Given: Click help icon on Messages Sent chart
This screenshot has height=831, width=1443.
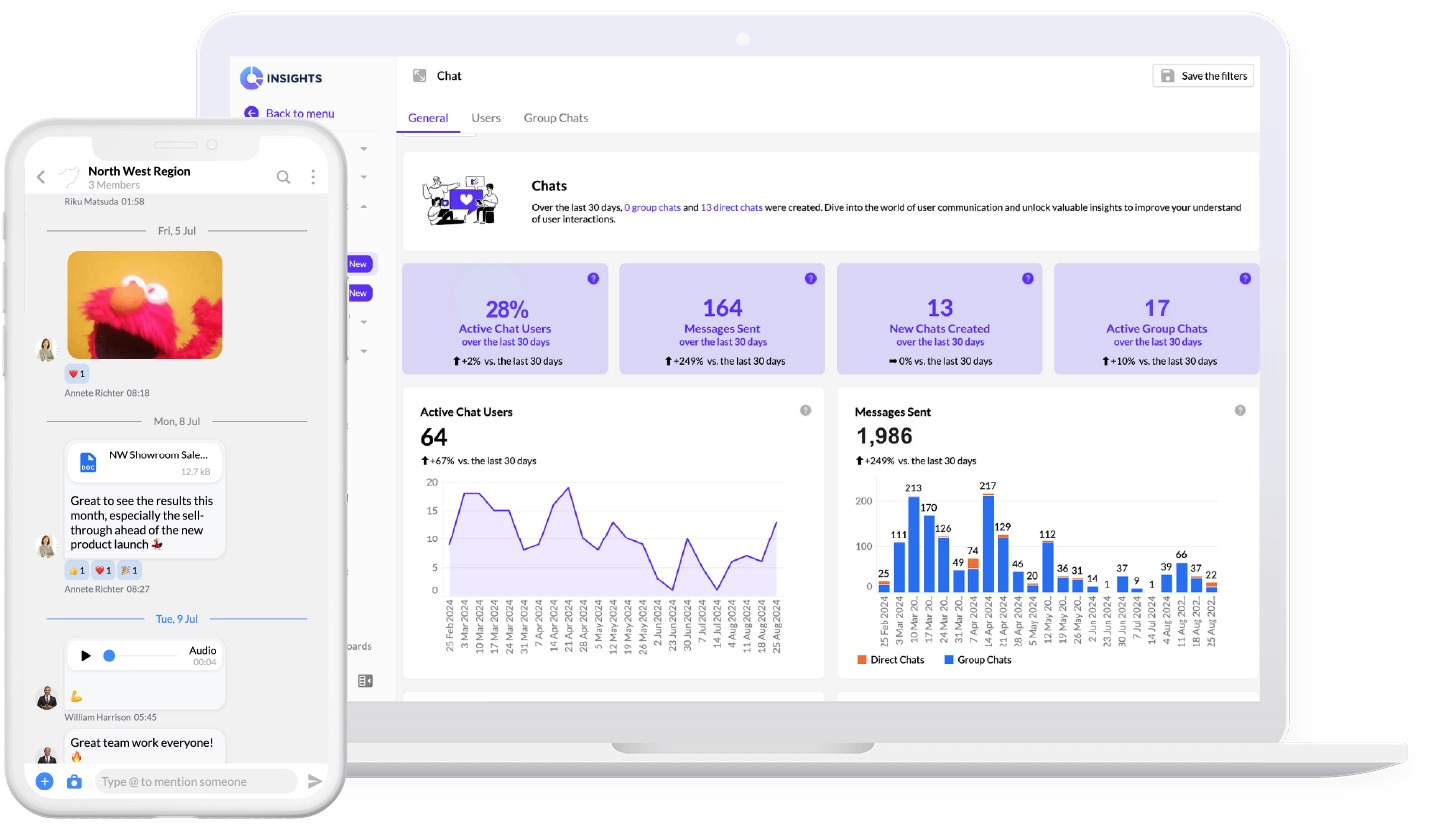Looking at the screenshot, I should (x=1240, y=410).
